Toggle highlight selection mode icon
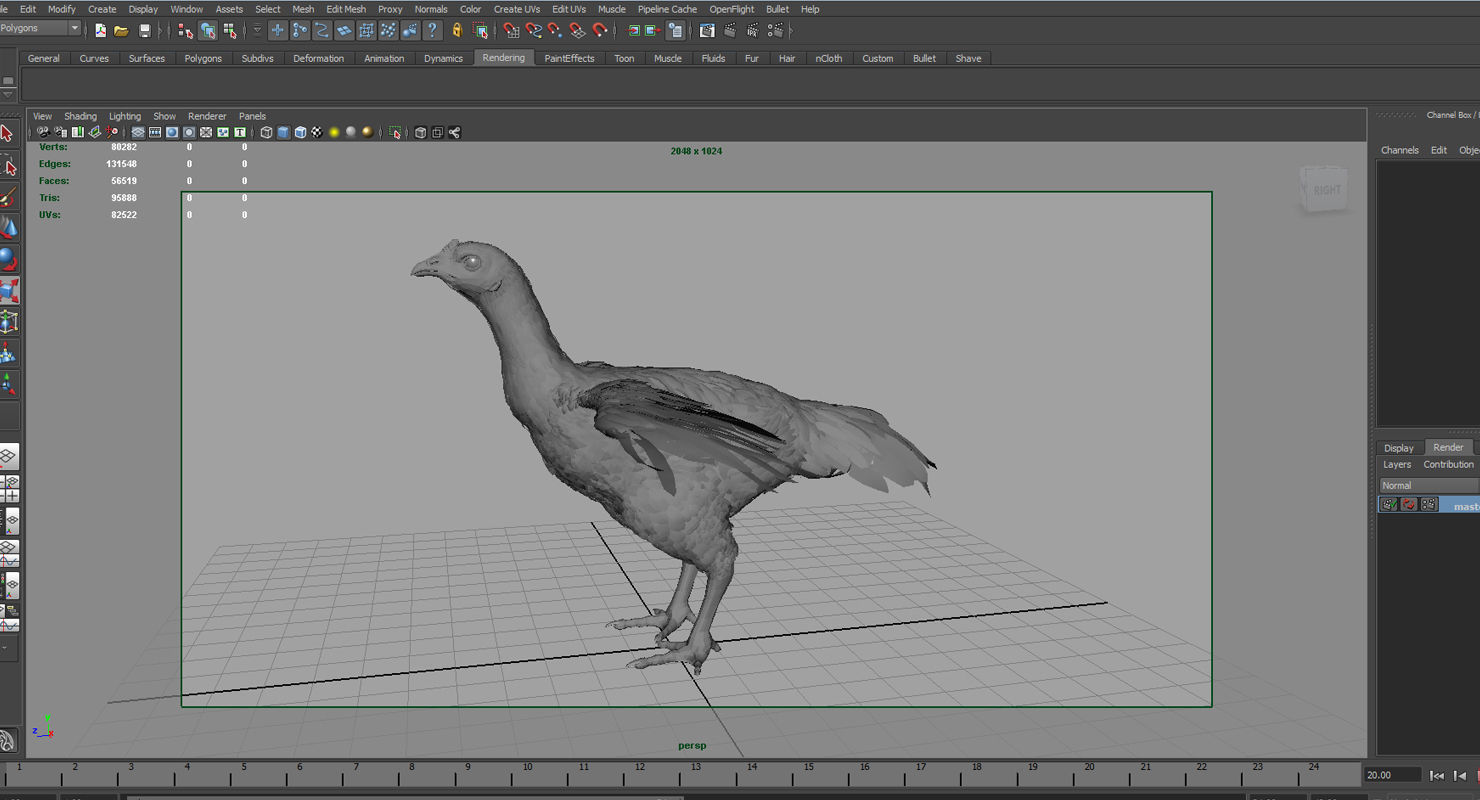 [480, 31]
